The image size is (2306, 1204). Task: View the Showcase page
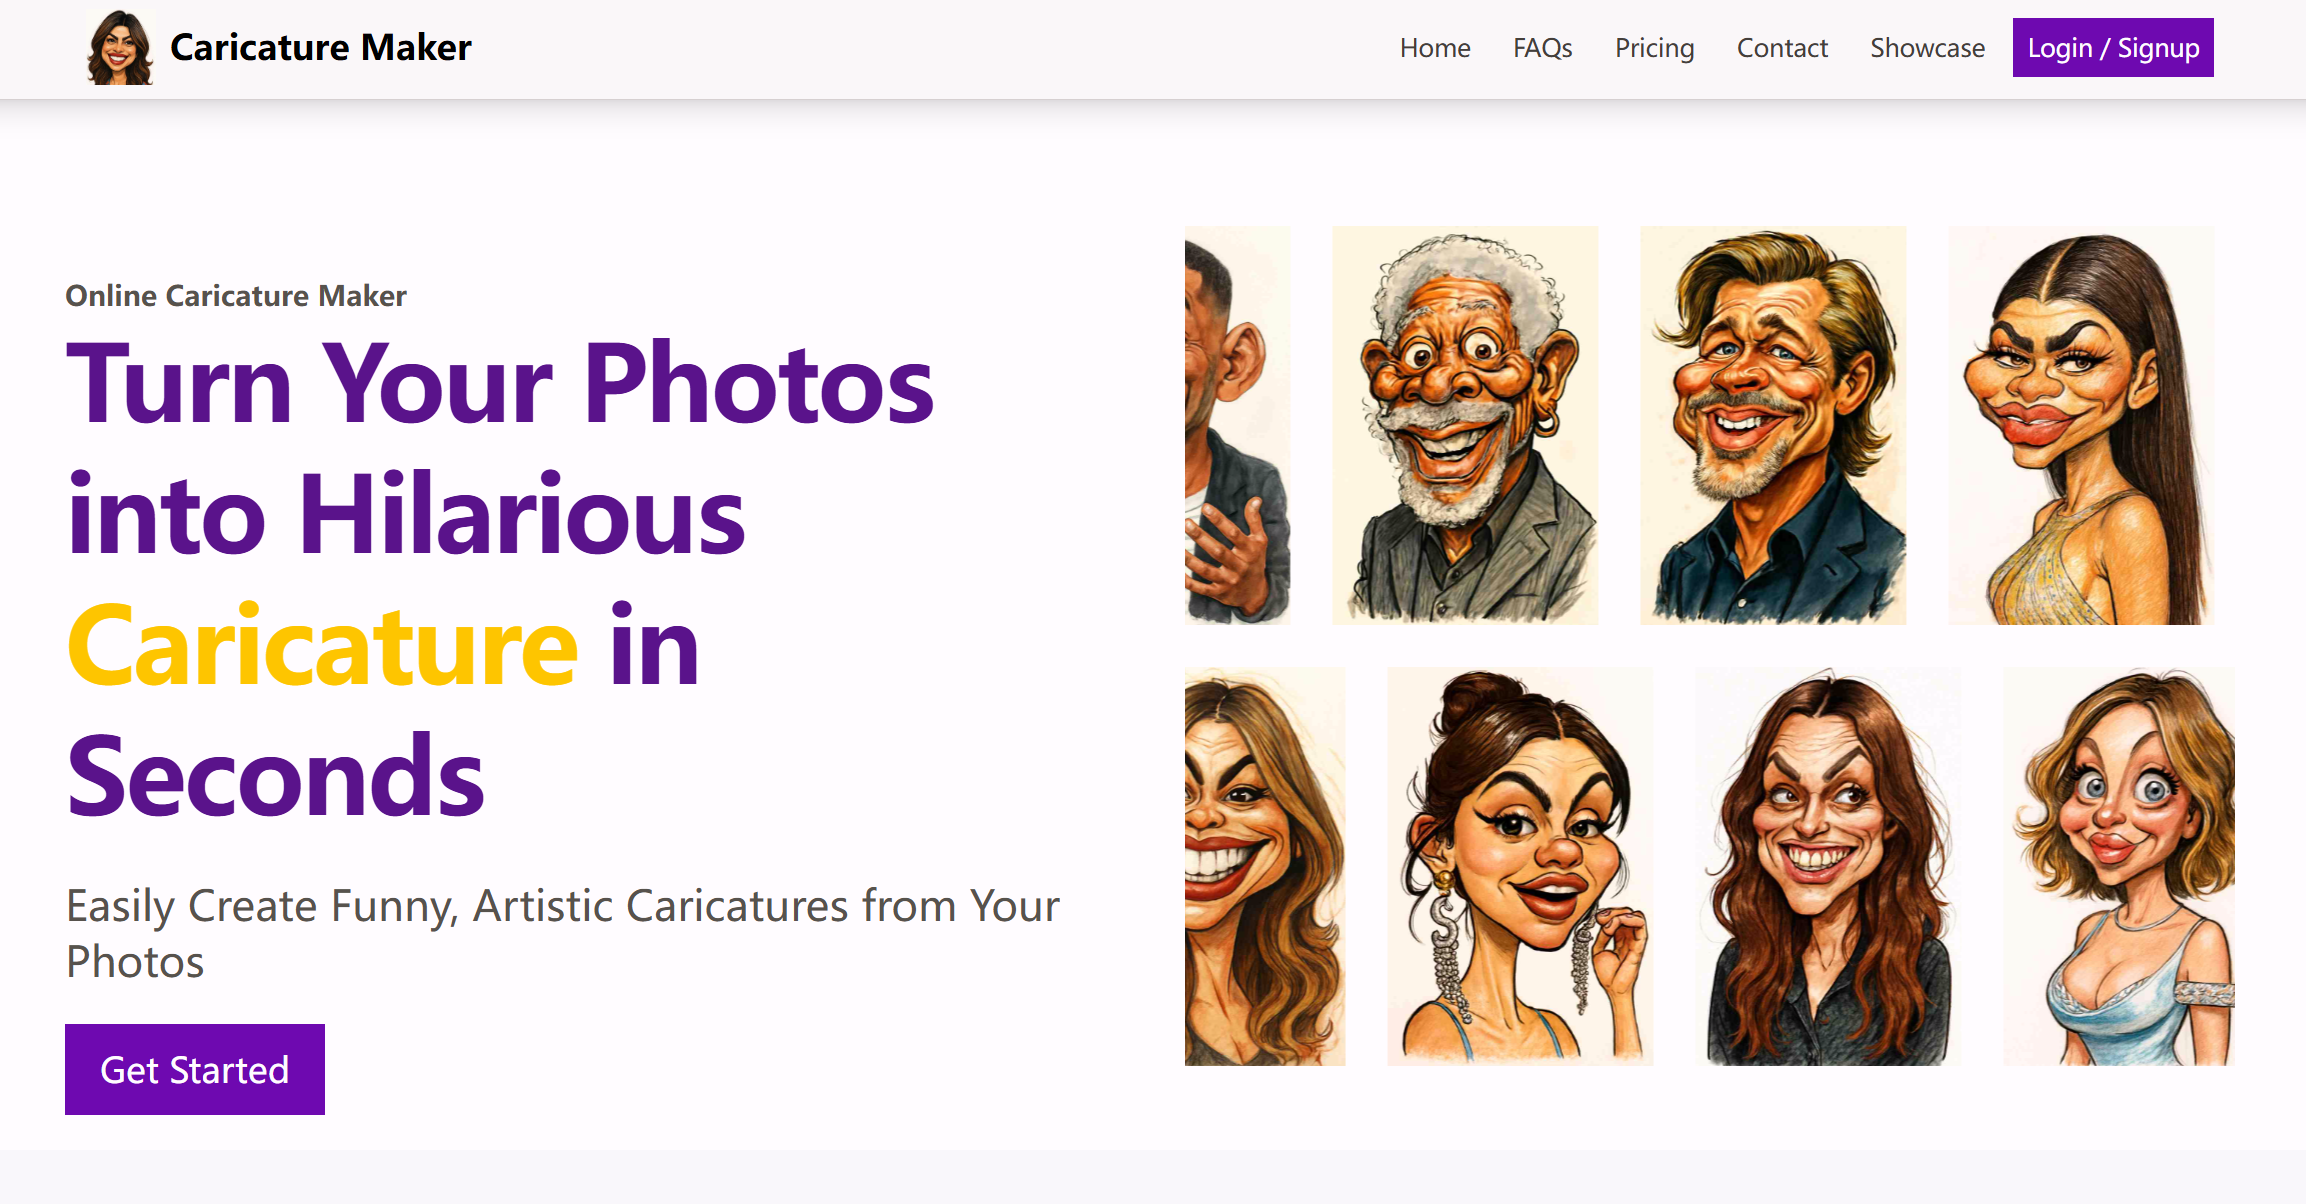[1927, 48]
